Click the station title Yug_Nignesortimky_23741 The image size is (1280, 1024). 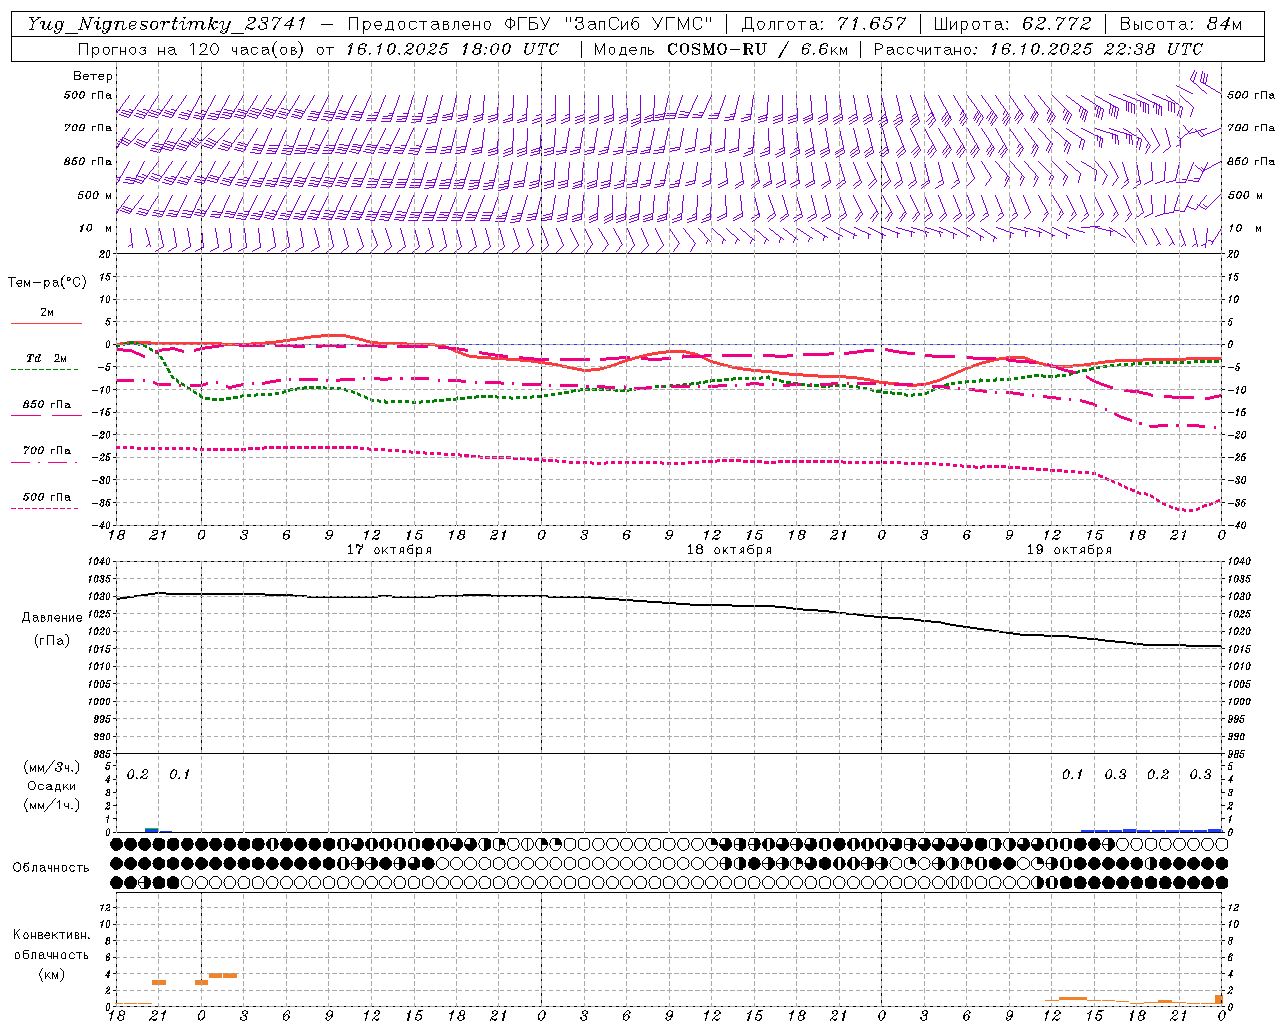[x=166, y=25]
